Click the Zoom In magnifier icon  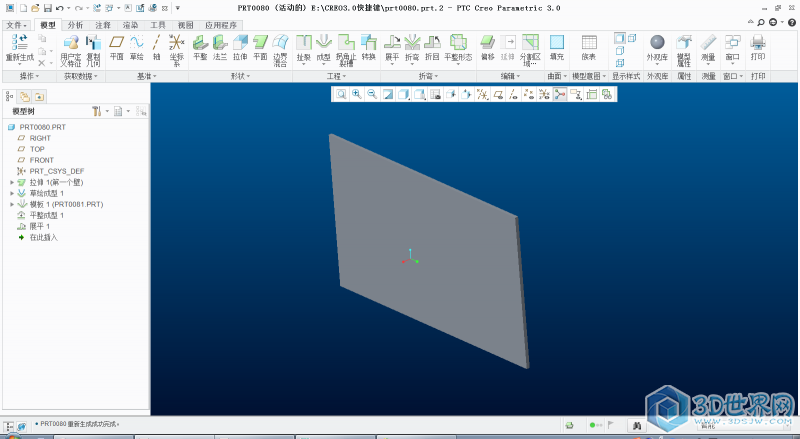(x=357, y=94)
